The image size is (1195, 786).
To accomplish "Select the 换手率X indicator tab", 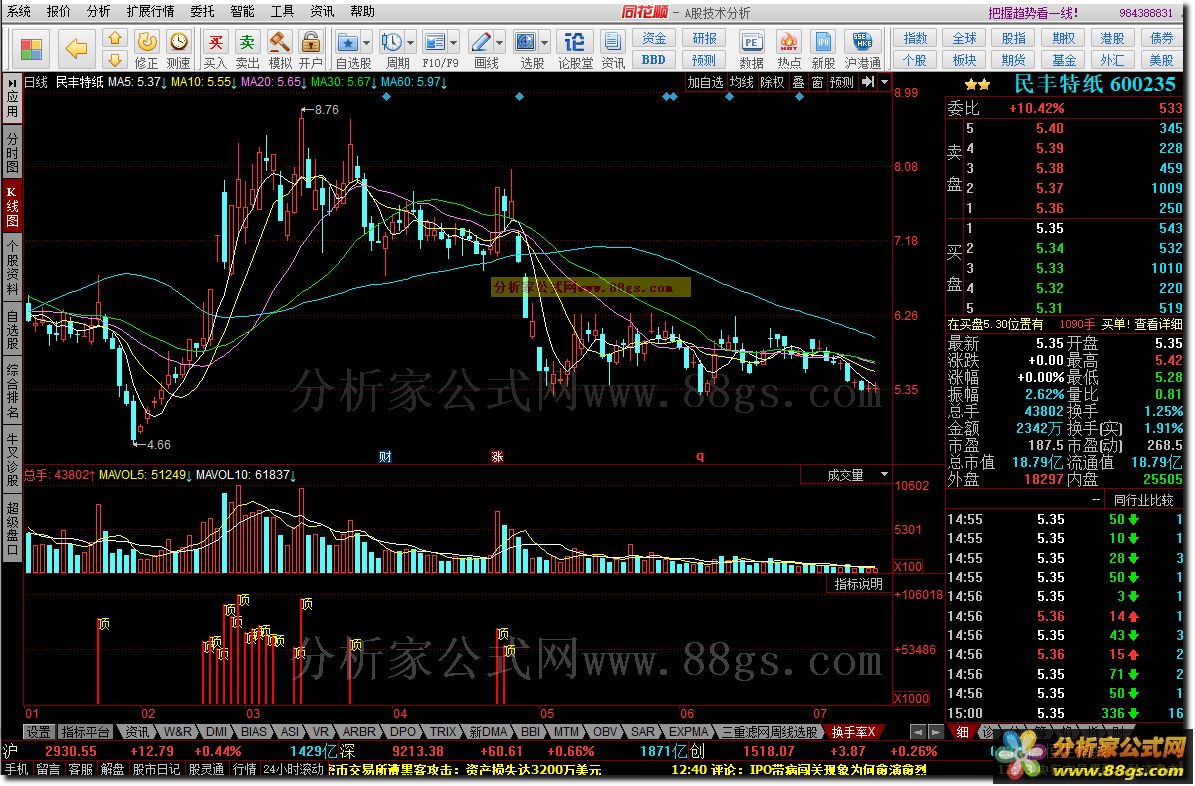I will [x=854, y=732].
